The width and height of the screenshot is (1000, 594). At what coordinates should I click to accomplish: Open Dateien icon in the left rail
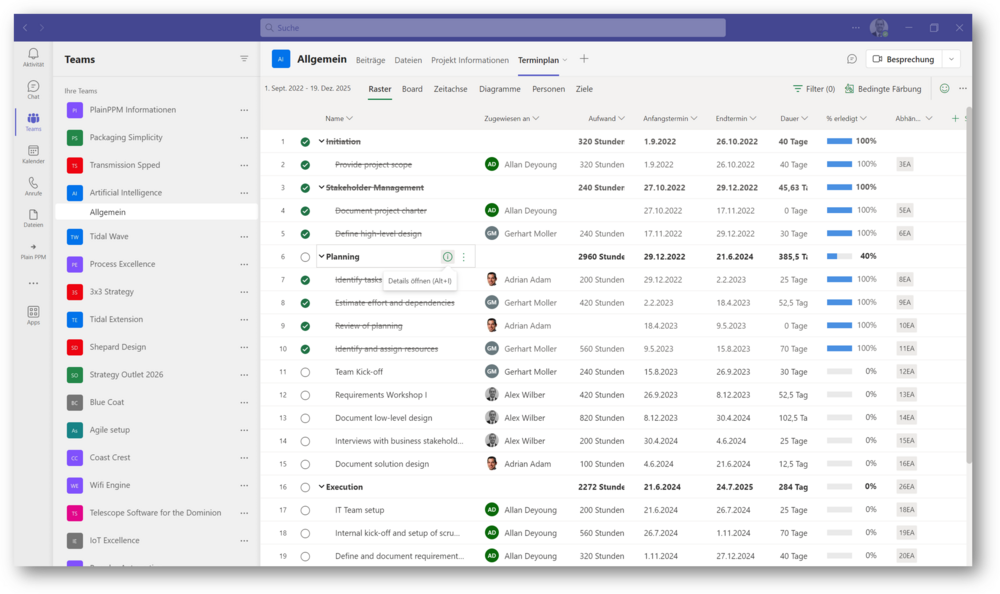click(x=34, y=215)
